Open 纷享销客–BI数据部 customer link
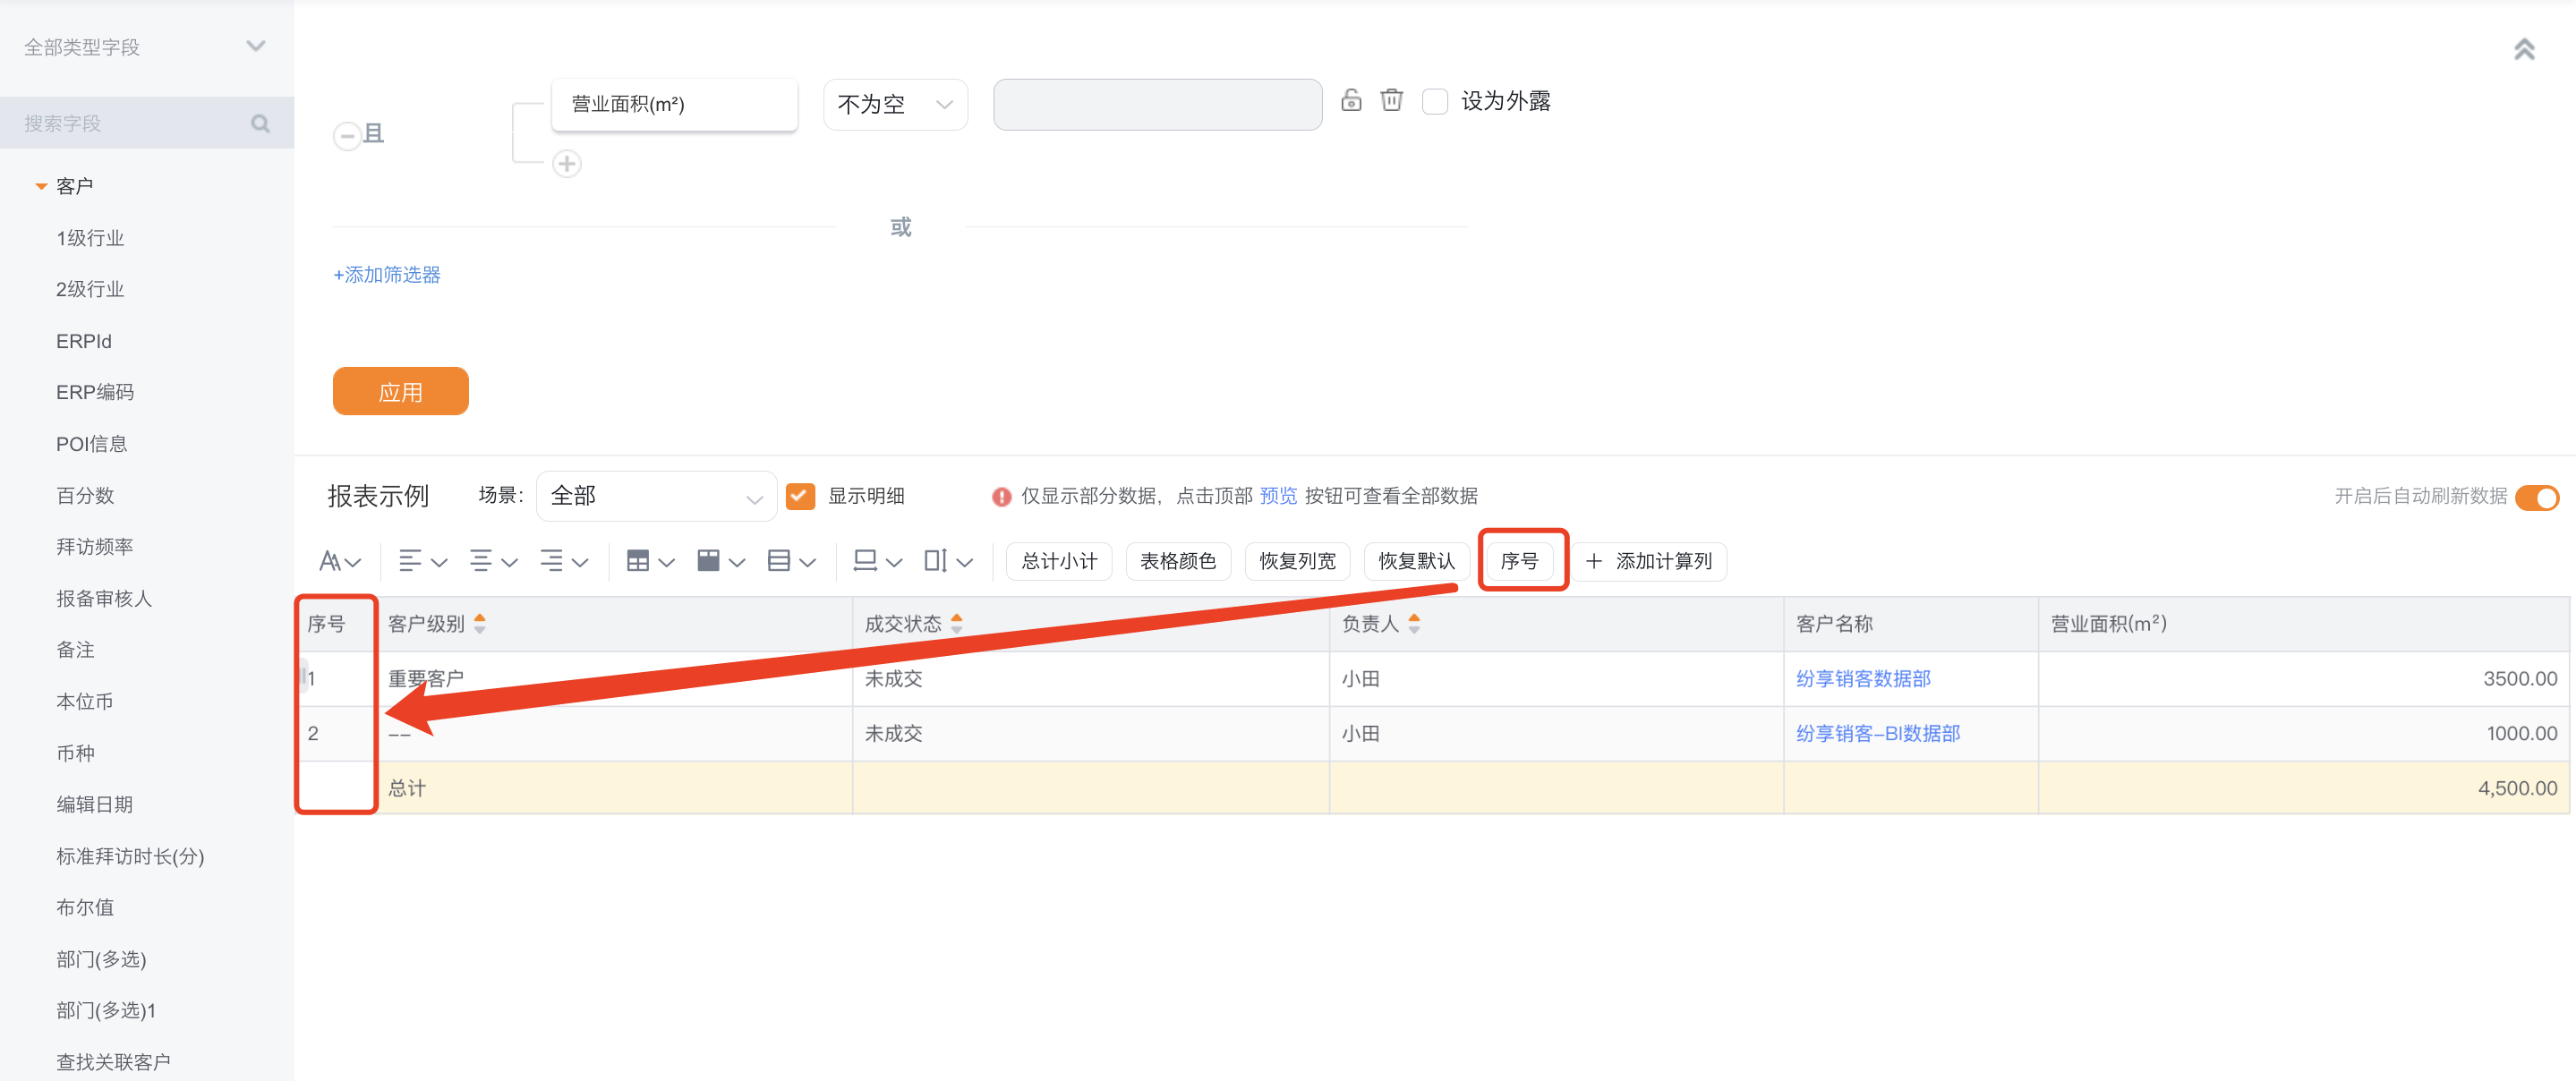2576x1081 pixels. point(1878,734)
